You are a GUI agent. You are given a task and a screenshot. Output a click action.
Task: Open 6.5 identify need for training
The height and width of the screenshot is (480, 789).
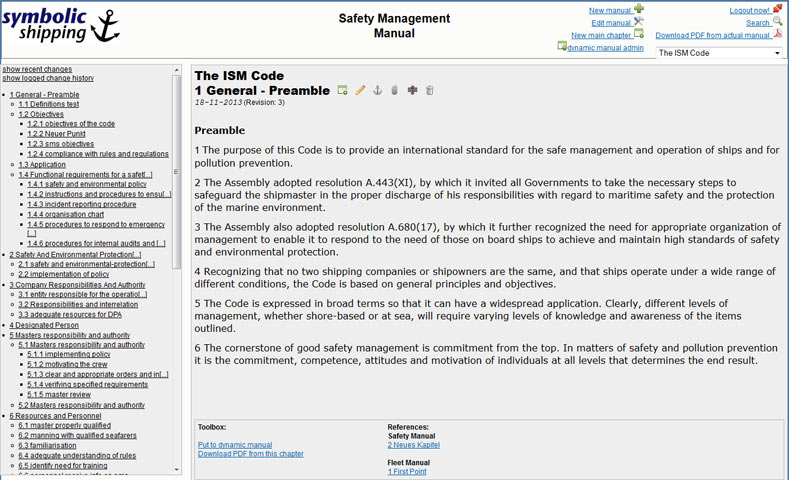[63, 465]
